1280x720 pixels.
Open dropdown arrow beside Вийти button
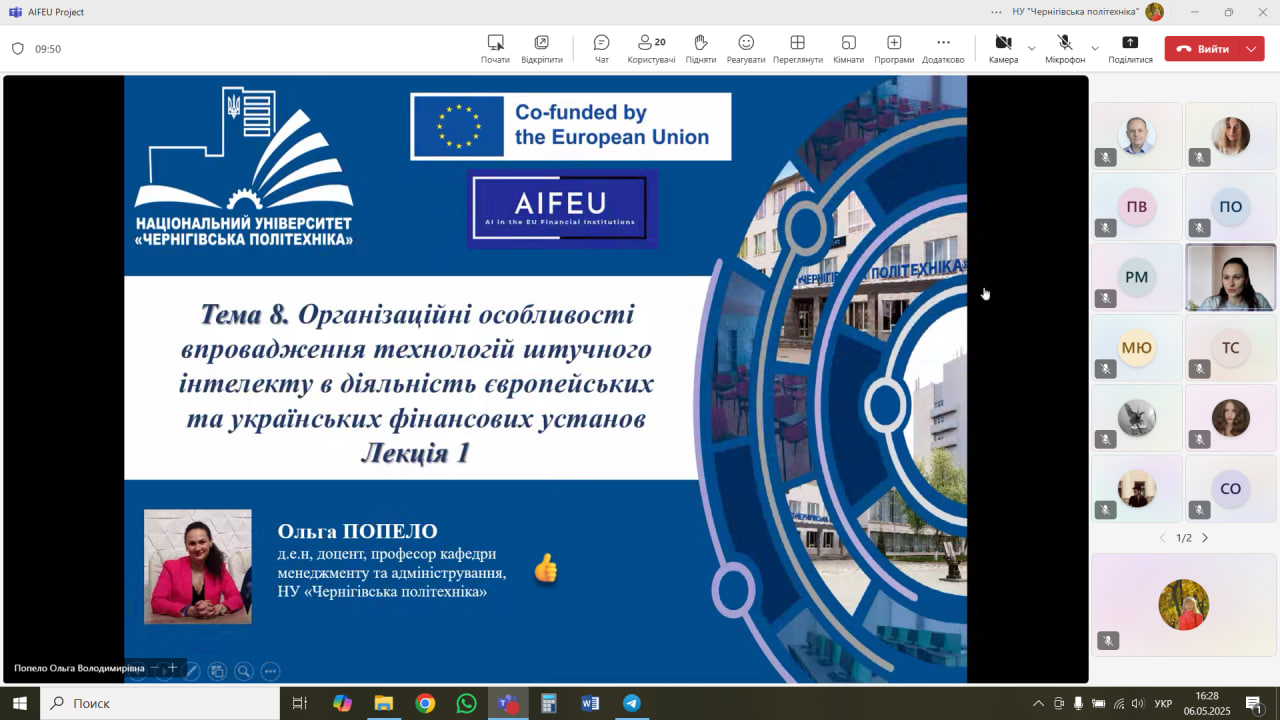(x=1252, y=48)
